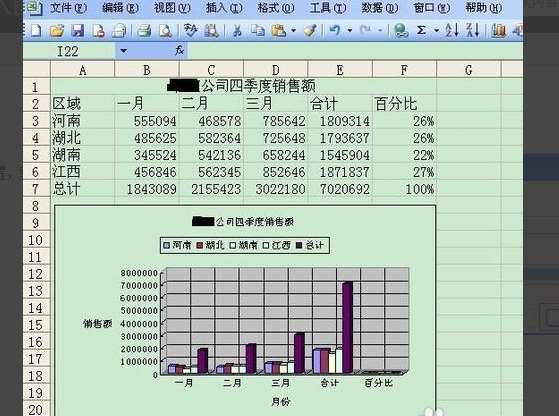Viewport: 559px width, 416px height.
Task: Open the 插入(I) menu
Action: click(x=224, y=8)
